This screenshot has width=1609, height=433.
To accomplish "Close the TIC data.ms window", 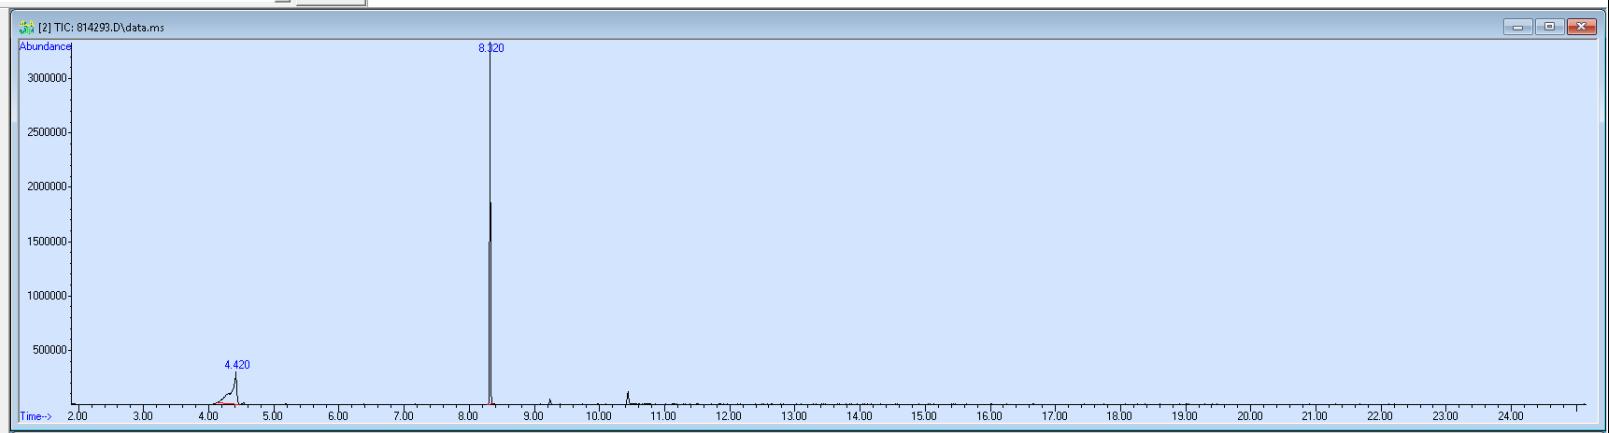I will pos(1581,27).
